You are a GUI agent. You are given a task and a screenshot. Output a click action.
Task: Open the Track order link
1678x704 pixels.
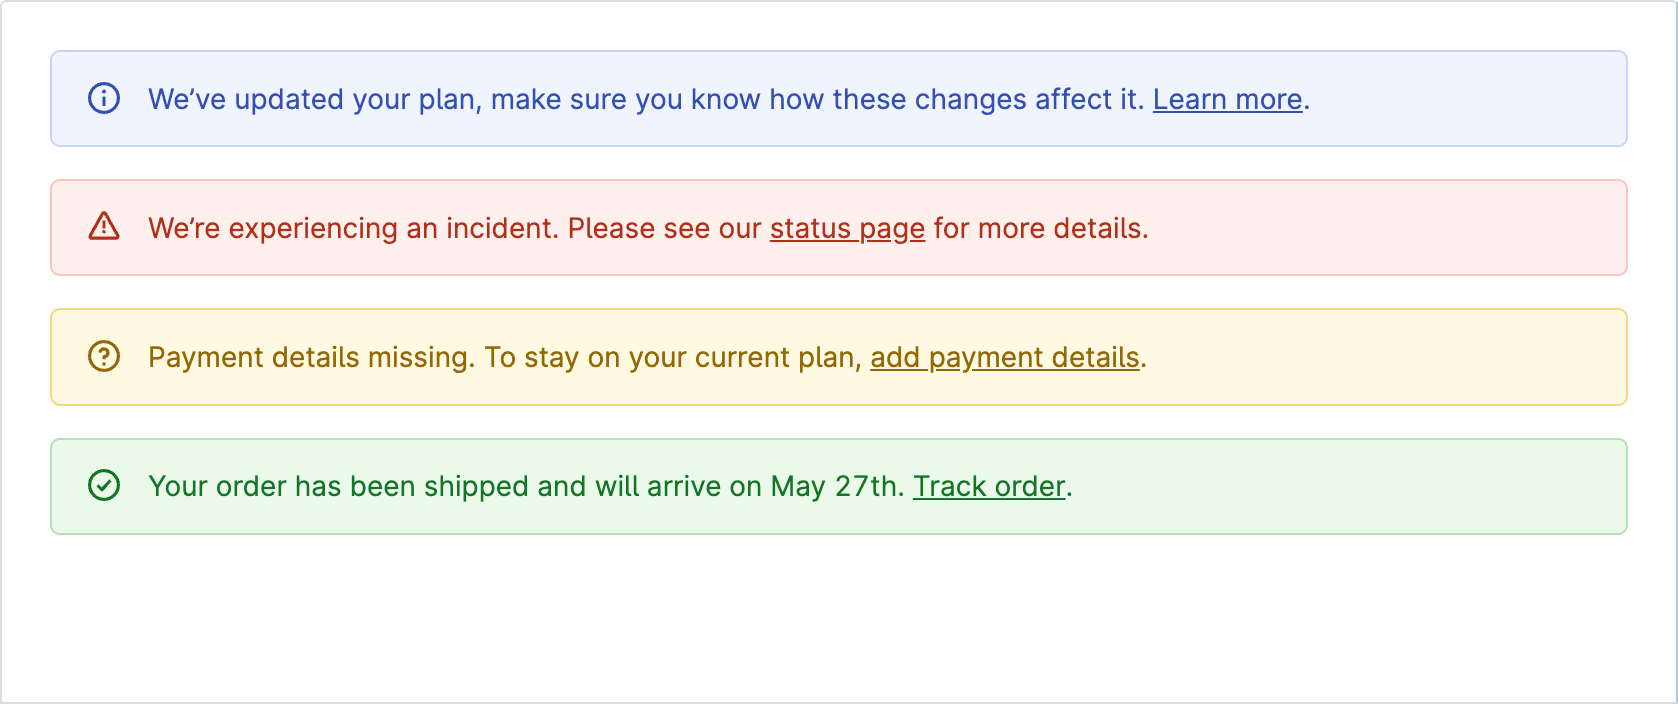point(989,486)
